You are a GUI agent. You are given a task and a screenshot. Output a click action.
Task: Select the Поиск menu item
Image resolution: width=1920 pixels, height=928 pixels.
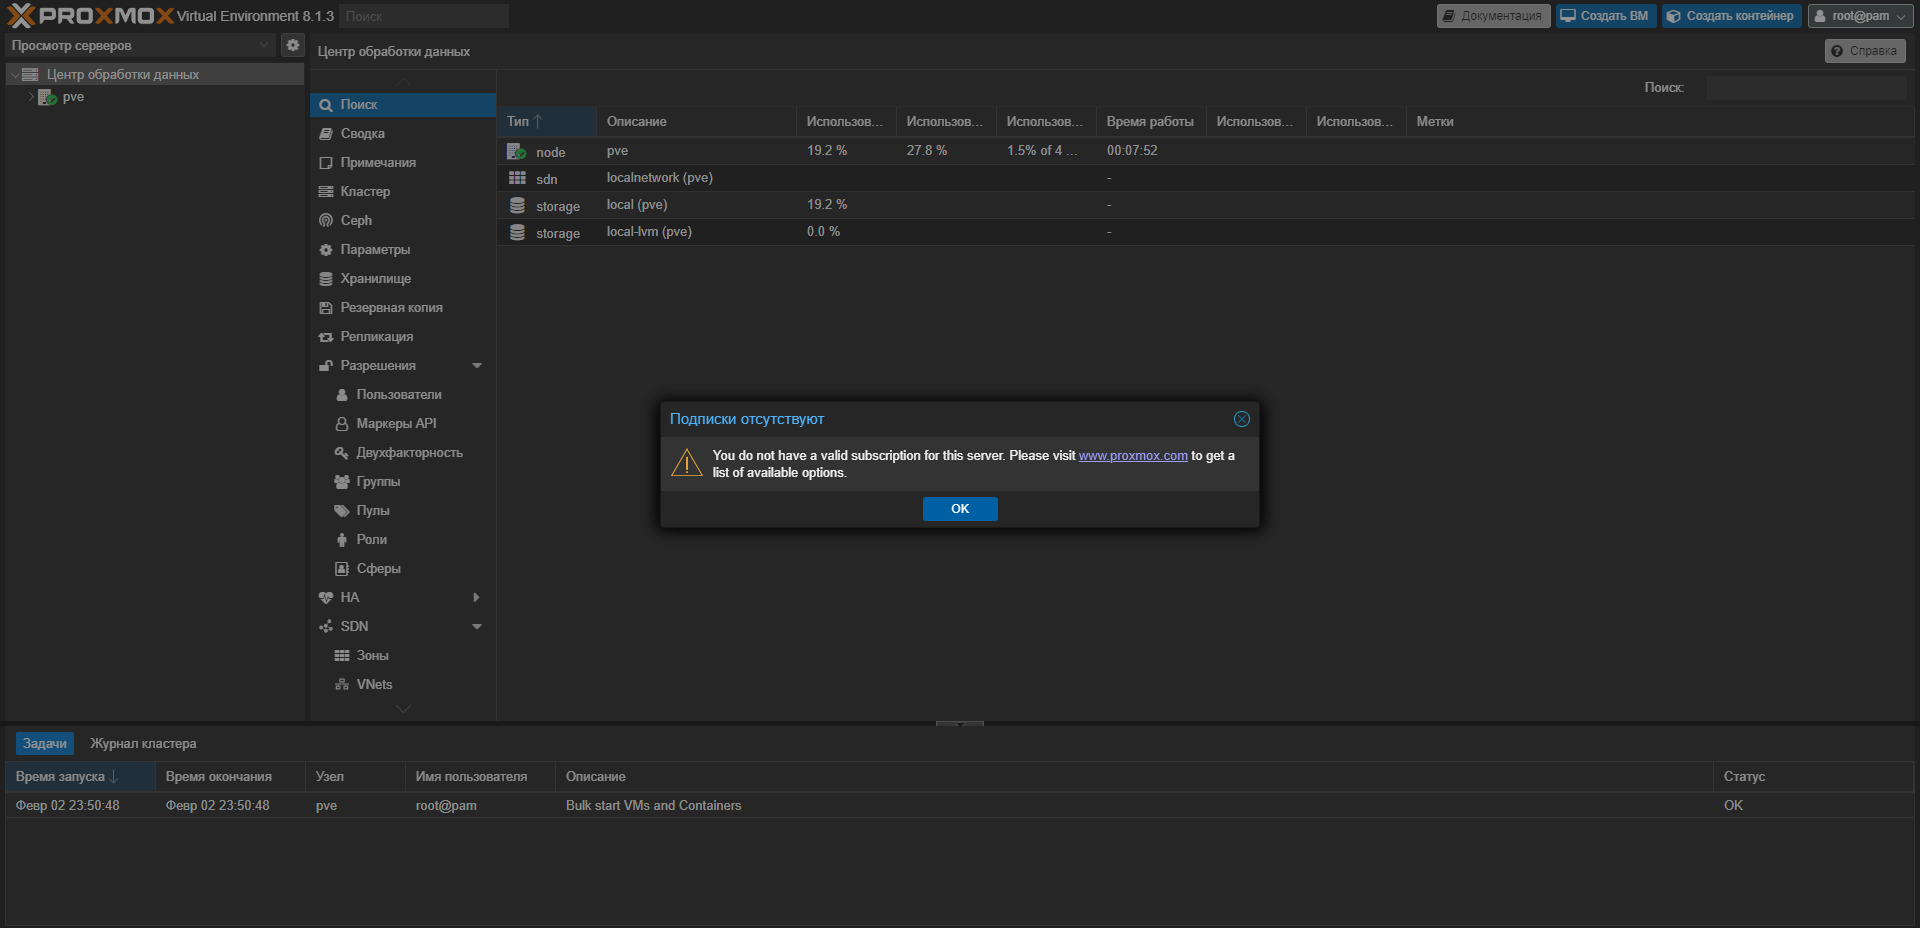(403, 104)
